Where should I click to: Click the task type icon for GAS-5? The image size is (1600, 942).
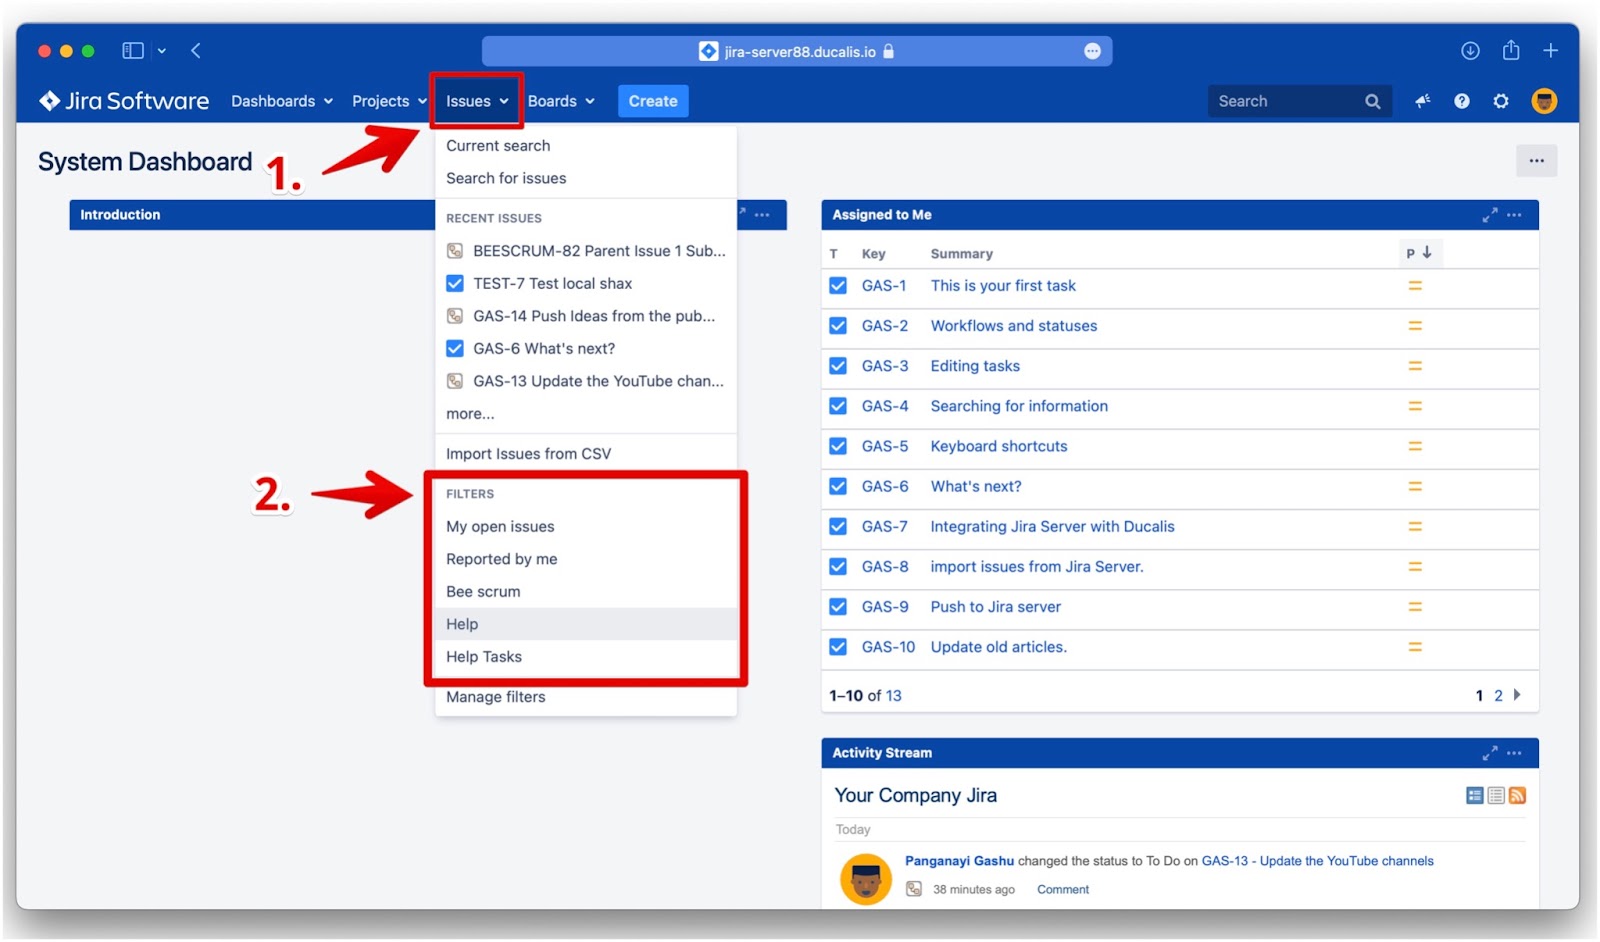click(838, 446)
